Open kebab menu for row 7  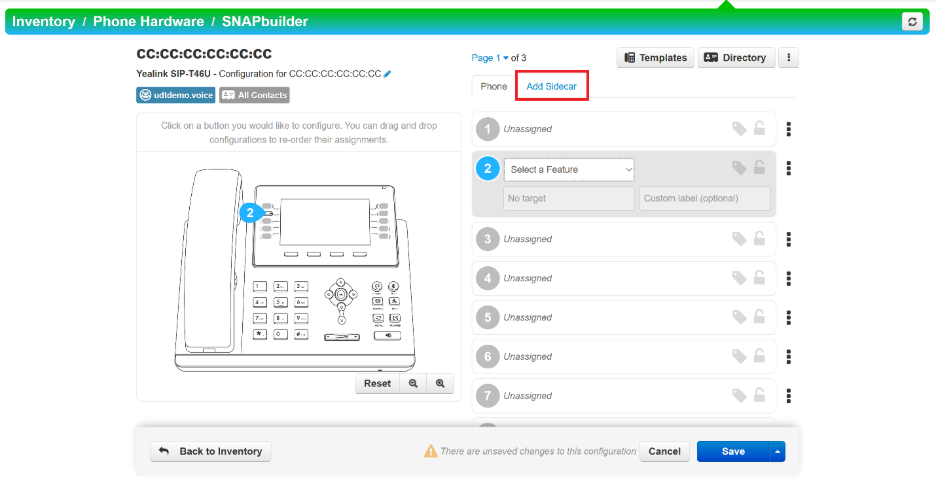click(789, 396)
